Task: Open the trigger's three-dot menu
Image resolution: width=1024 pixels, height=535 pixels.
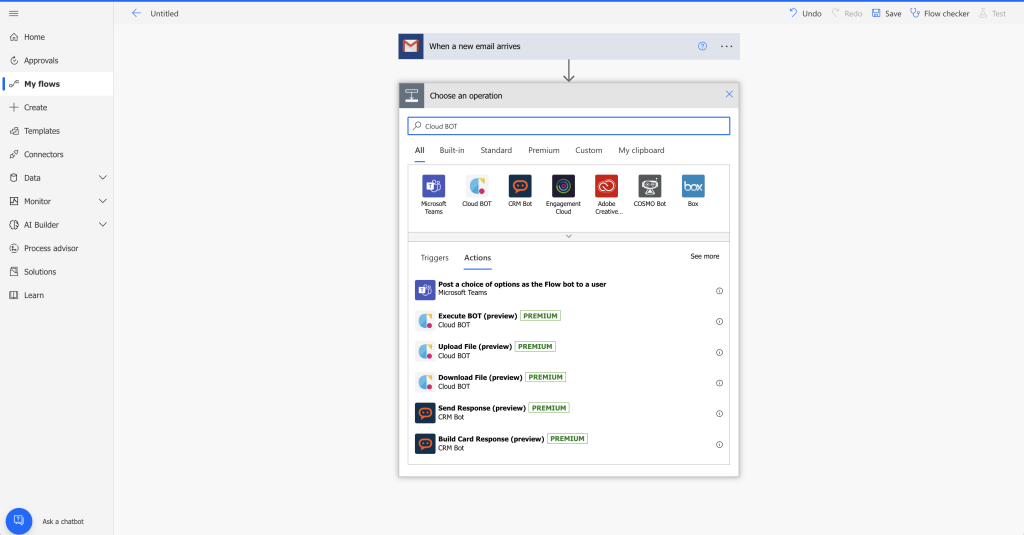Action: pos(726,46)
